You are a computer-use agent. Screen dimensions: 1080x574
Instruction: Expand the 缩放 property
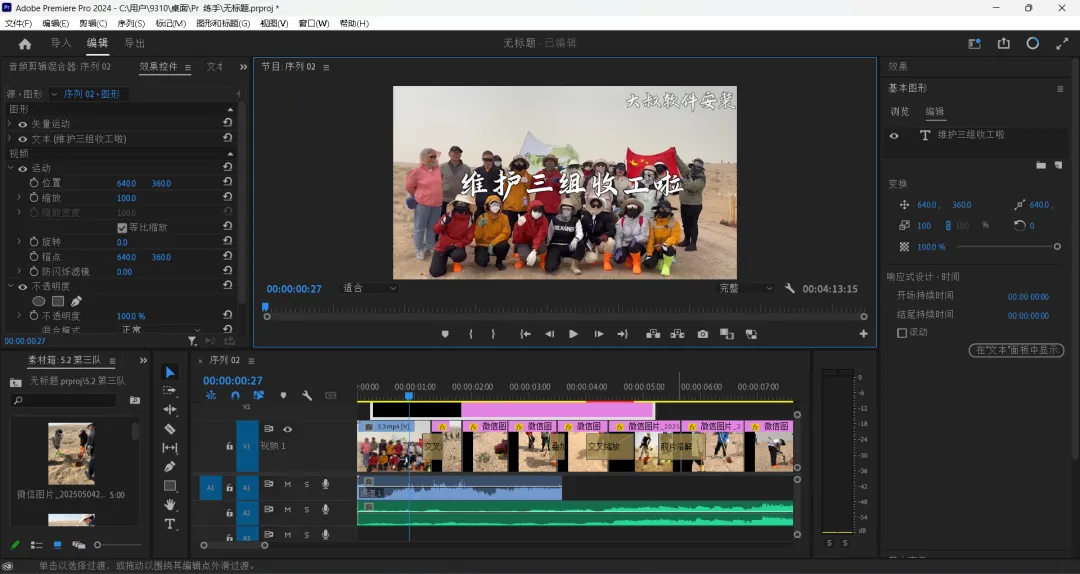(x=19, y=198)
